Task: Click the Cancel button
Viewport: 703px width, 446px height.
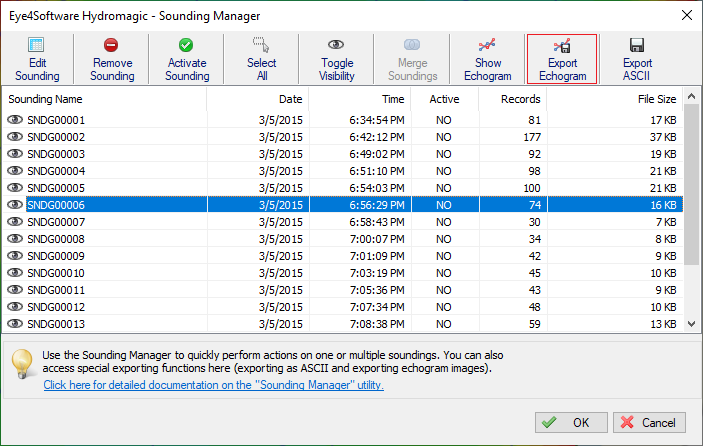Action: coord(649,422)
